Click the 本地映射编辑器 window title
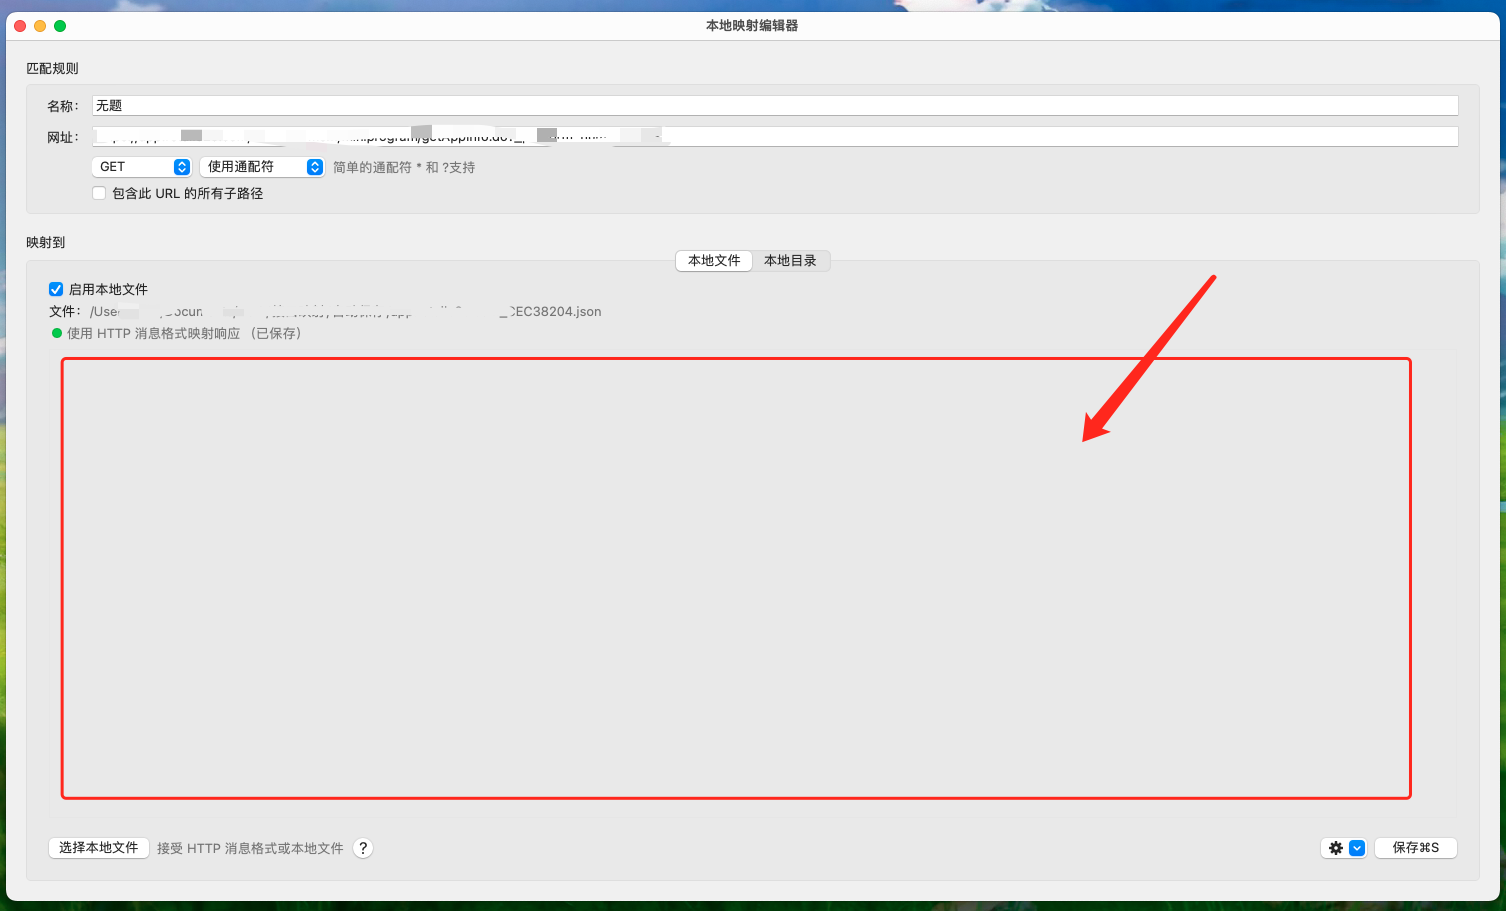Image resolution: width=1506 pixels, height=911 pixels. click(x=752, y=25)
